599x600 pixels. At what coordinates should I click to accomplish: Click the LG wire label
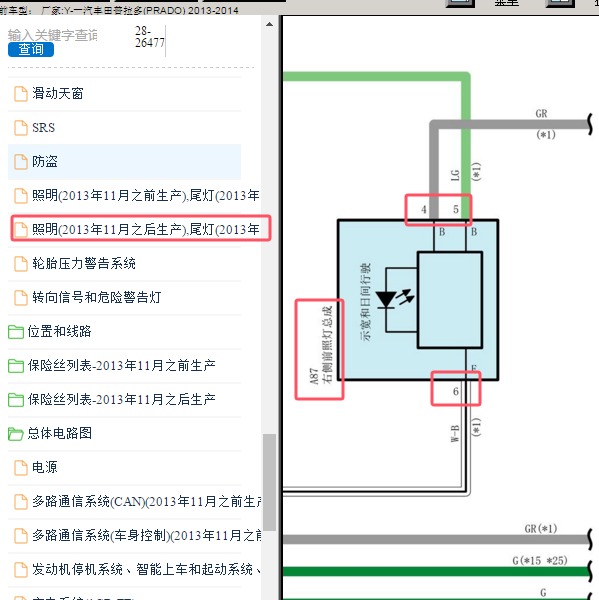pos(455,175)
